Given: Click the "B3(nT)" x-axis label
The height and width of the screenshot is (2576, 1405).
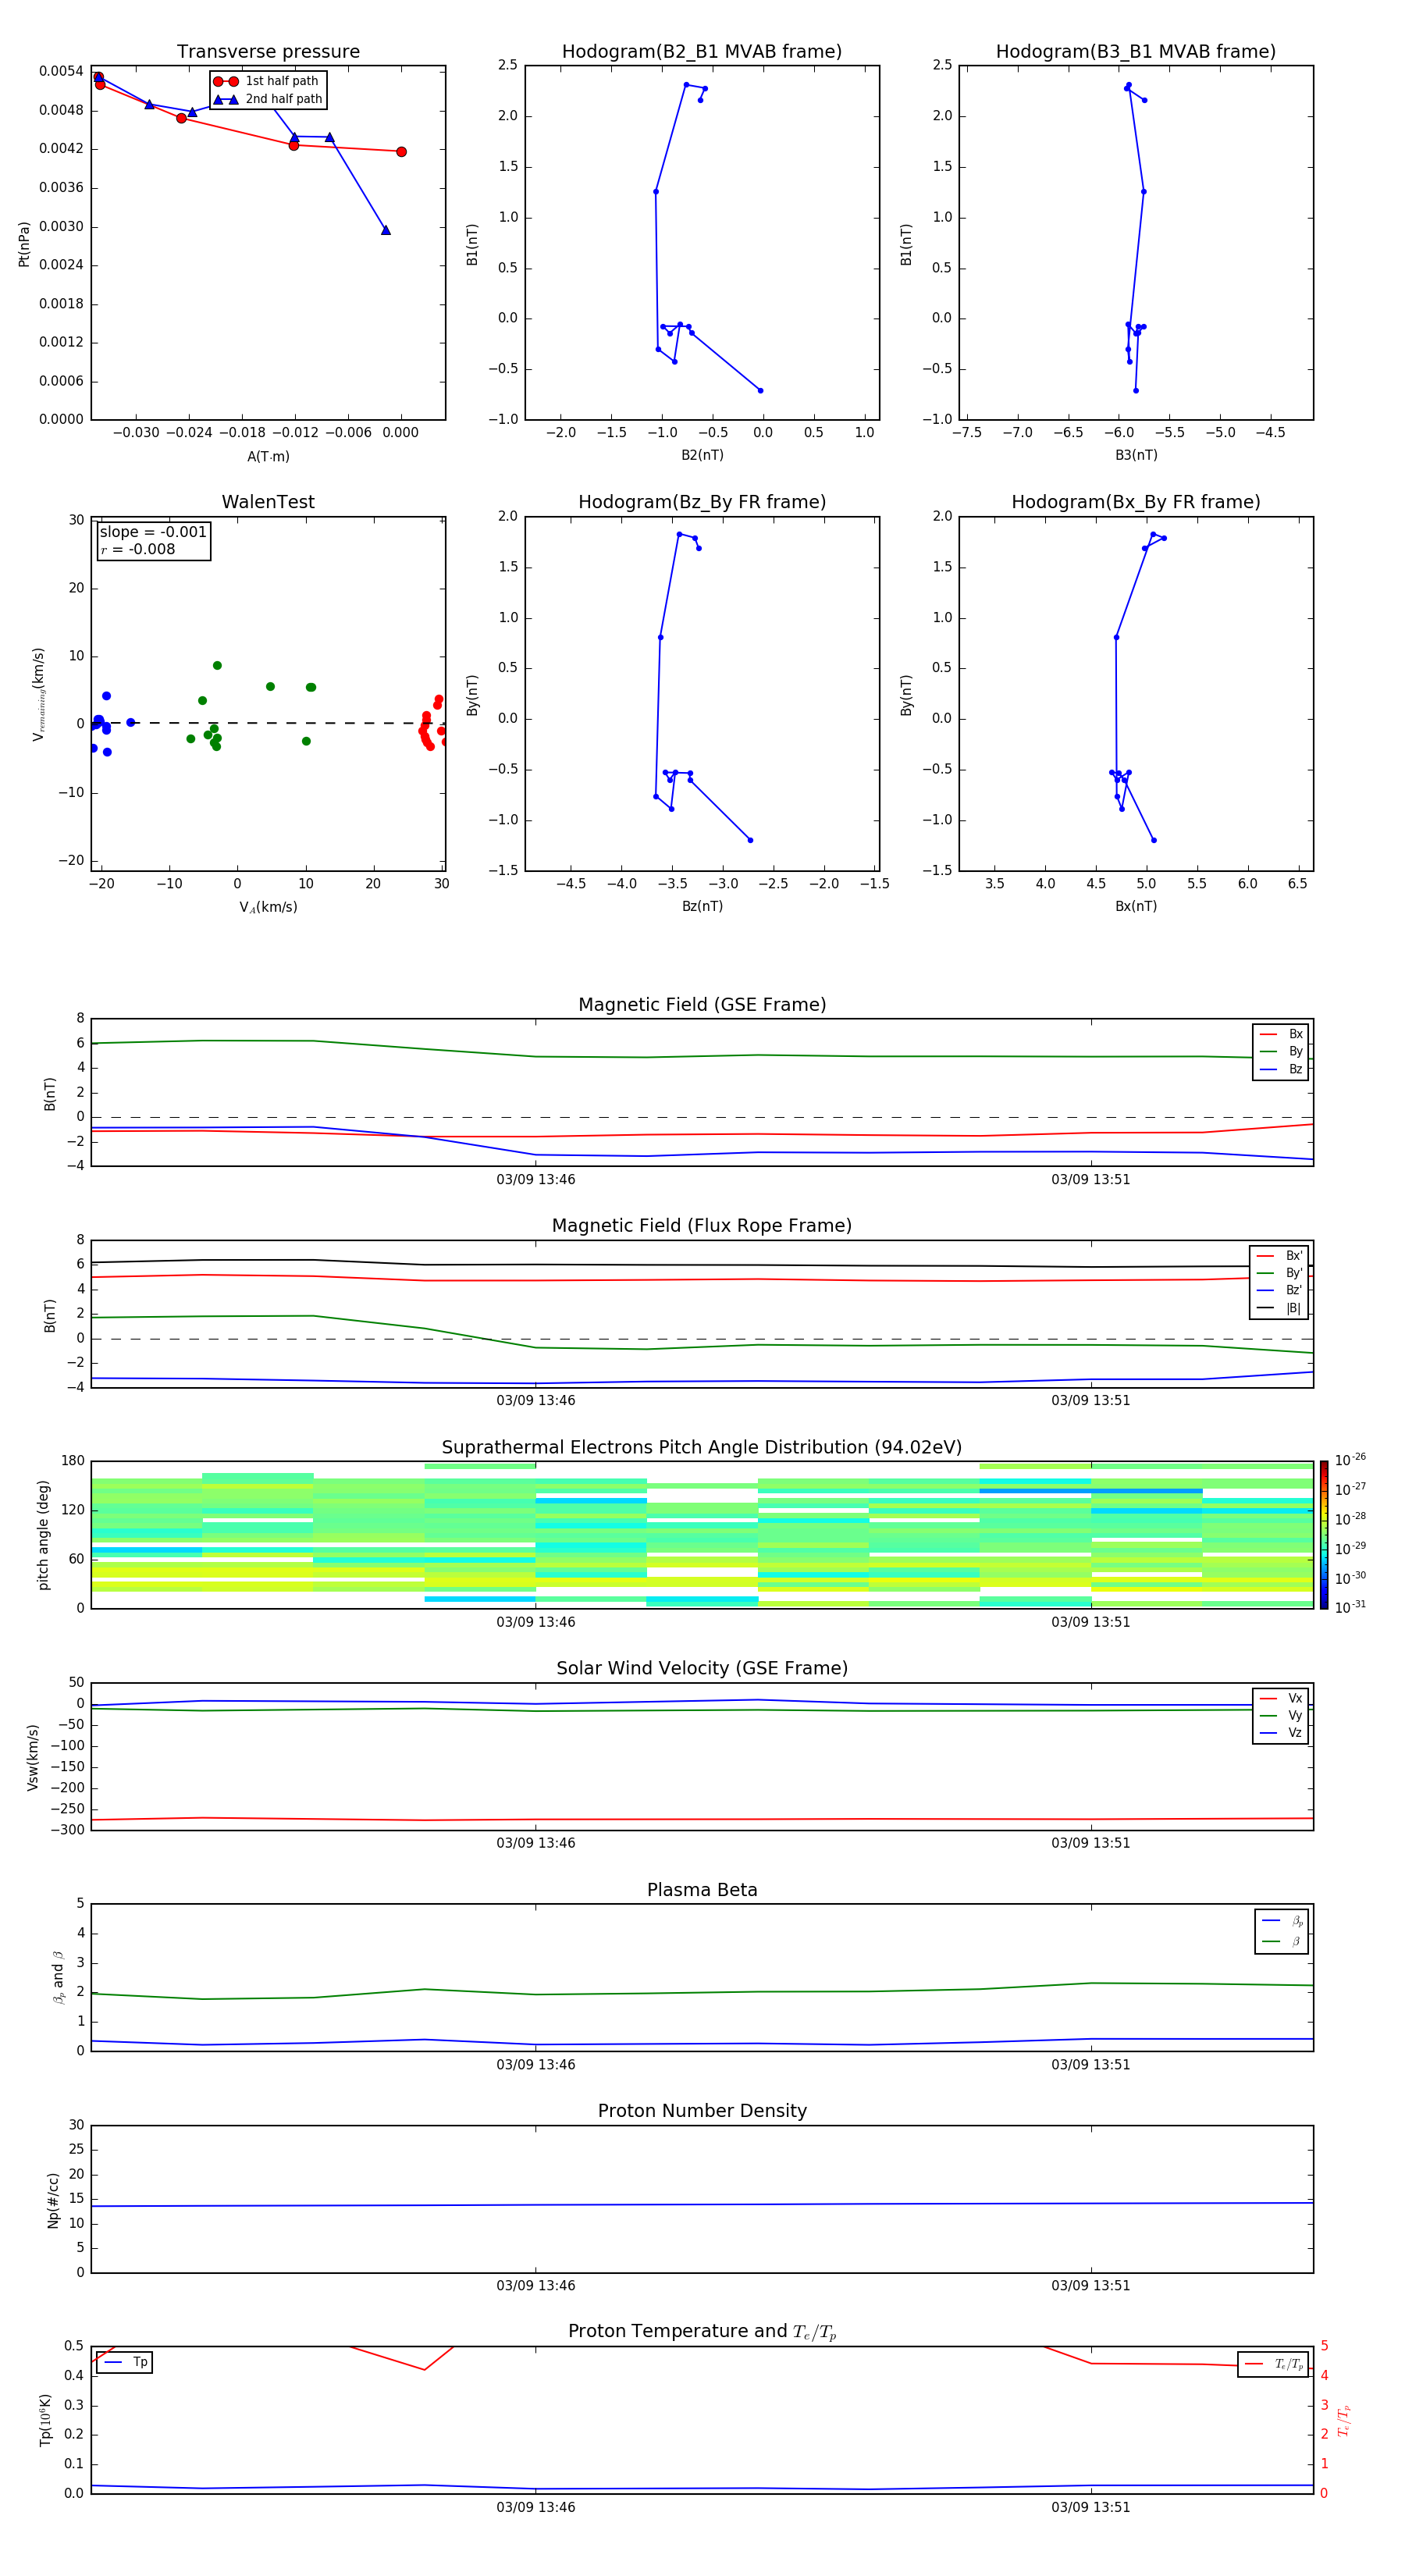Looking at the screenshot, I should pyautogui.click(x=1136, y=455).
